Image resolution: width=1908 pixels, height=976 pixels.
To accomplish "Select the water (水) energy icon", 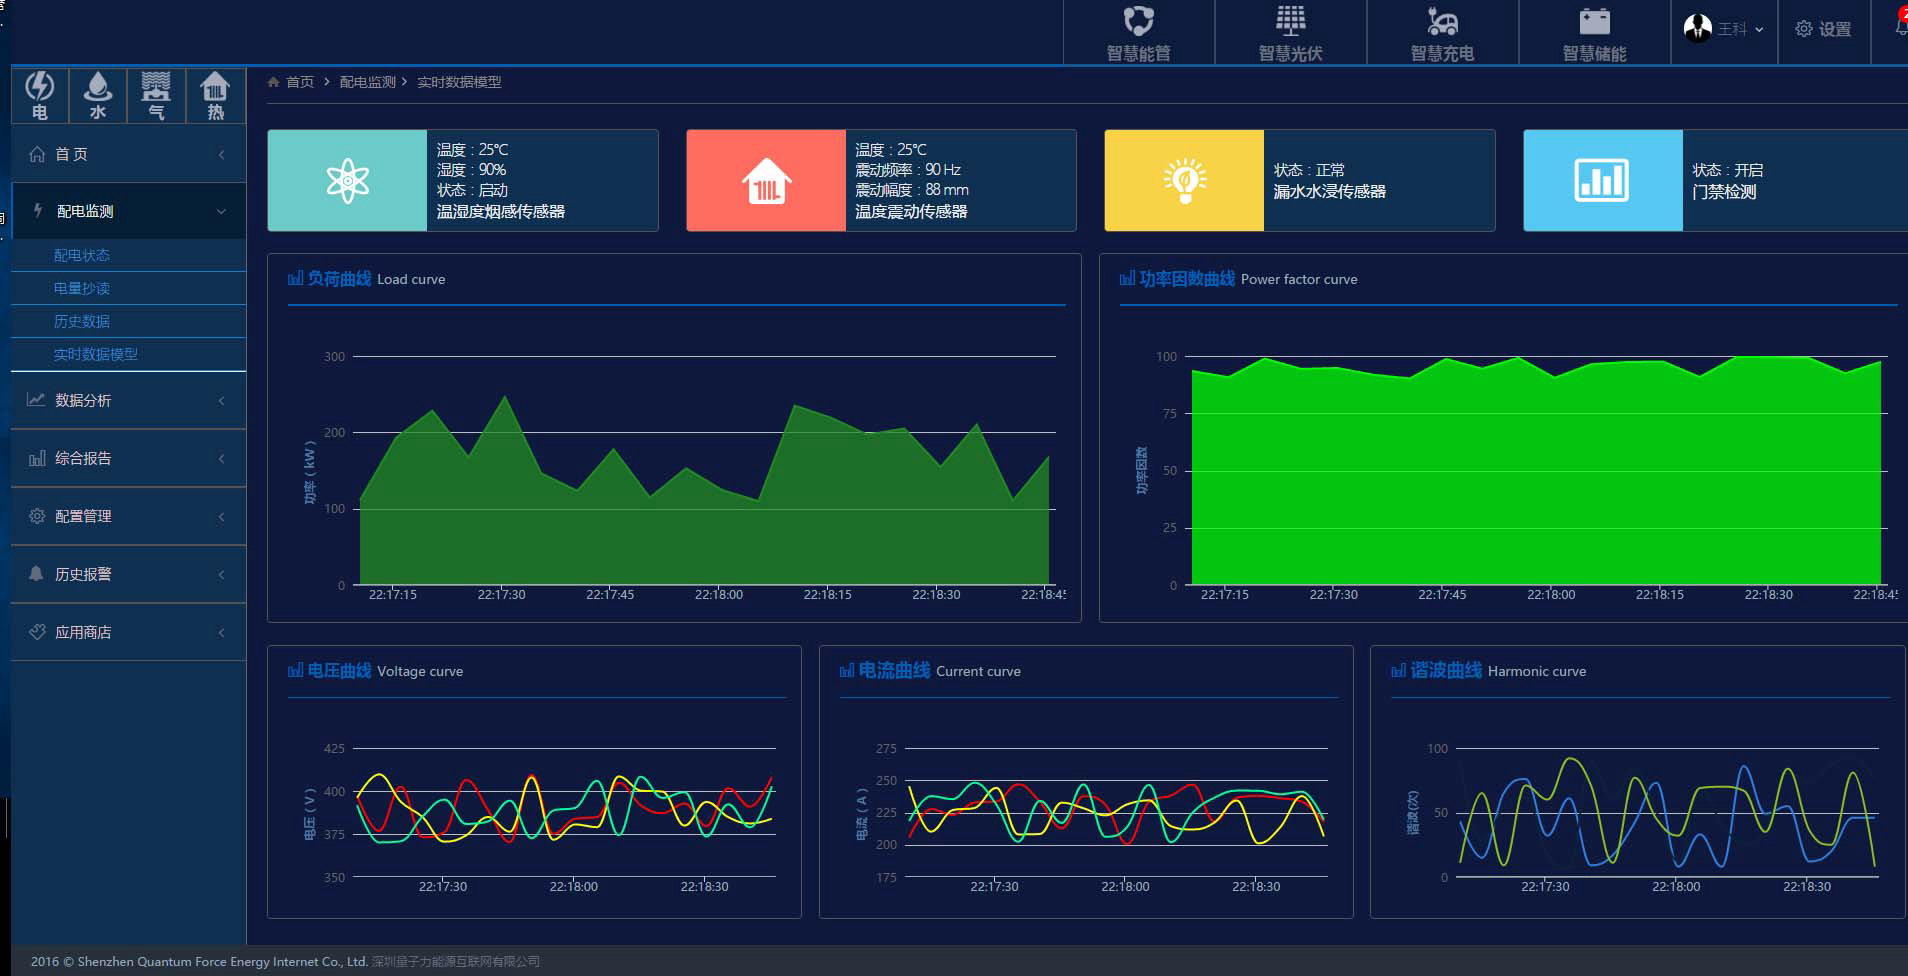I will coord(98,96).
